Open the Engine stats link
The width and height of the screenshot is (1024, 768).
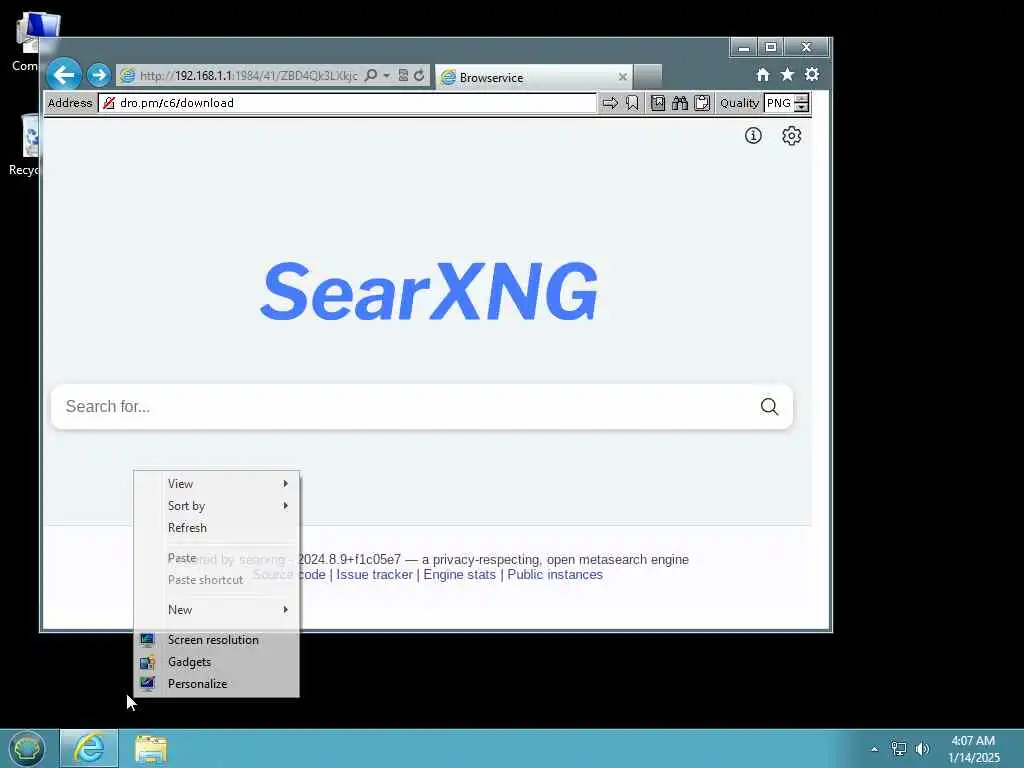pos(459,575)
